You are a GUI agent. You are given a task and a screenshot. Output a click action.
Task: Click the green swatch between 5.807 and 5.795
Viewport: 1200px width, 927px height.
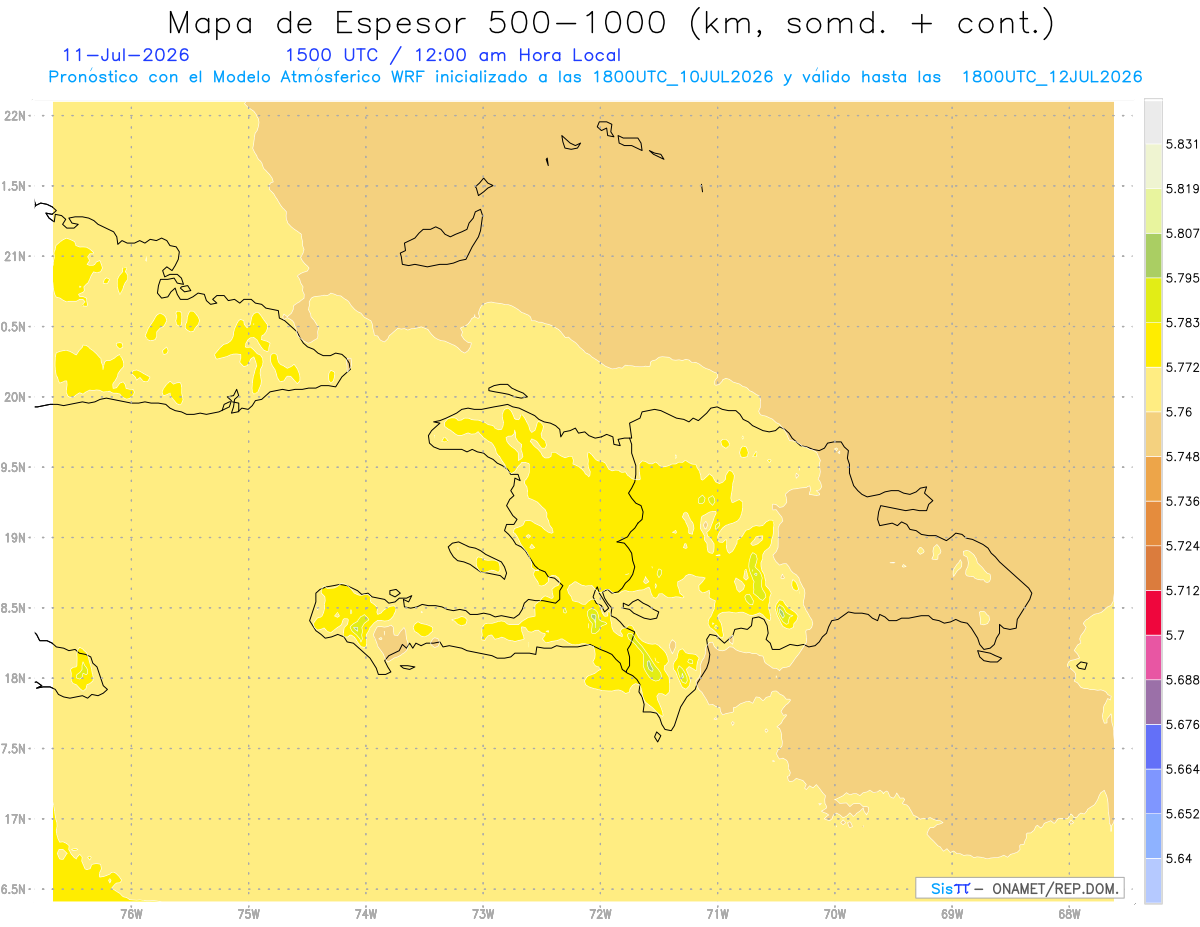tap(1153, 255)
